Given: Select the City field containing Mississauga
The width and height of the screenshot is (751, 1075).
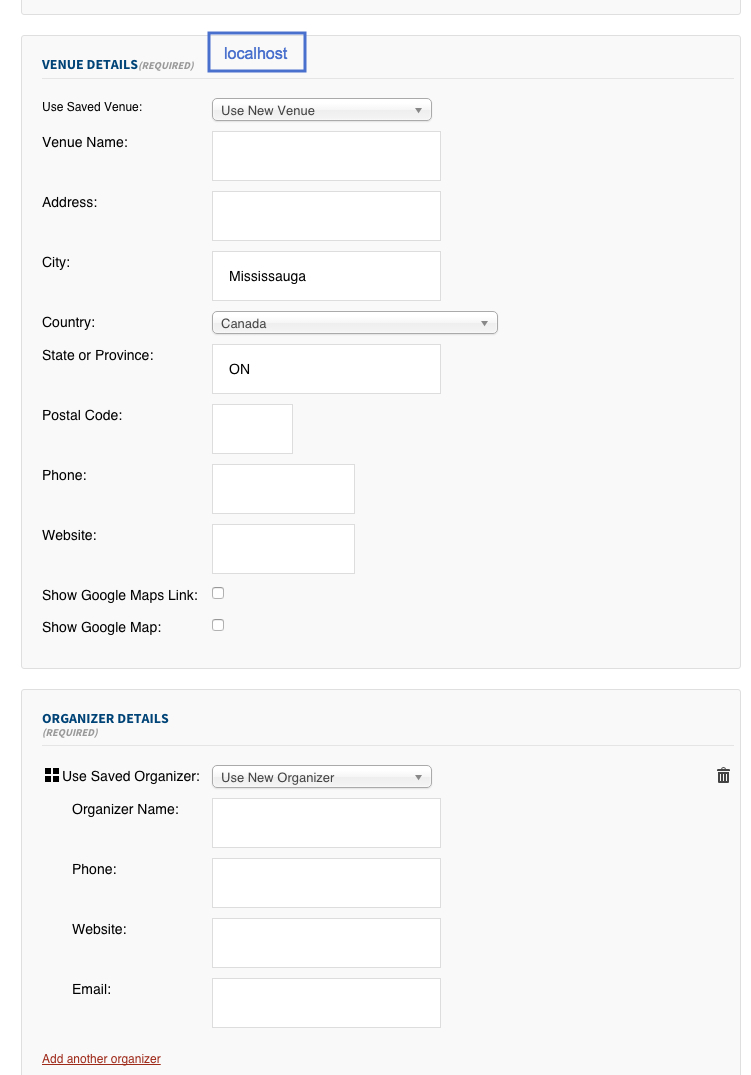Looking at the screenshot, I should click(x=326, y=276).
